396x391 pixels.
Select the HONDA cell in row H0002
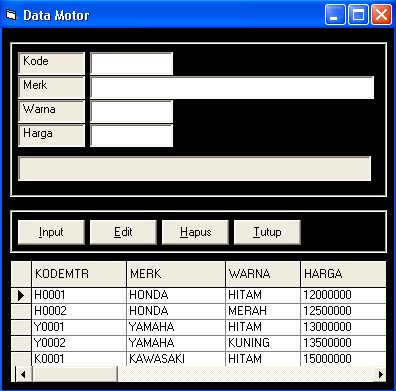coord(176,311)
